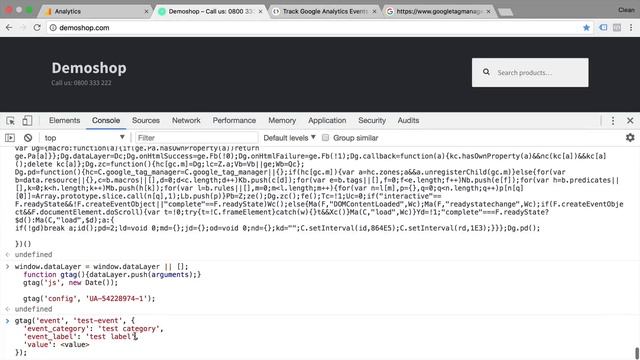Image resolution: width=640 pixels, height=360 pixels.
Task: Show the console sidebar
Action: click(10, 138)
